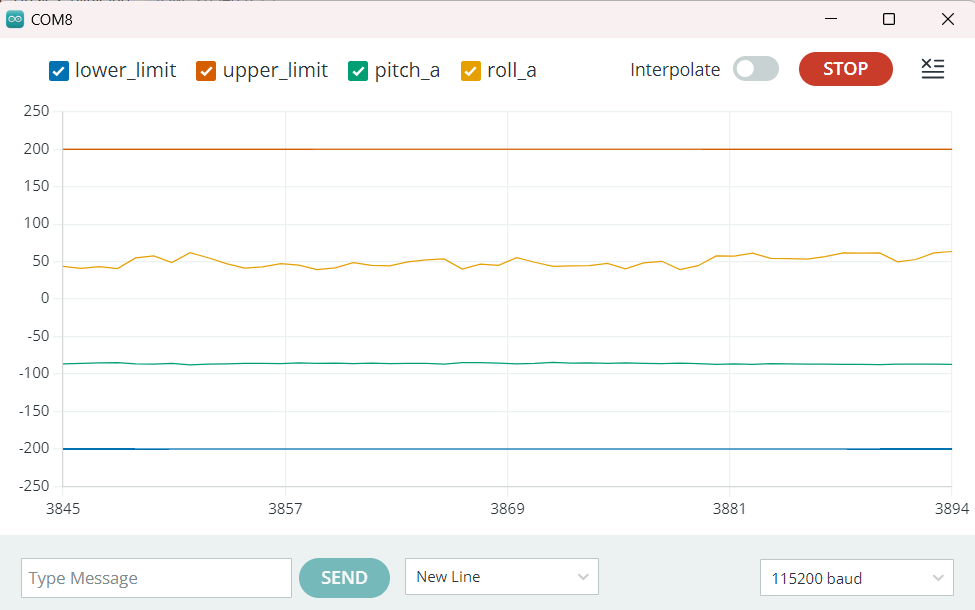Hide the pitch_a series checkbox
This screenshot has width=975, height=610.
358,71
